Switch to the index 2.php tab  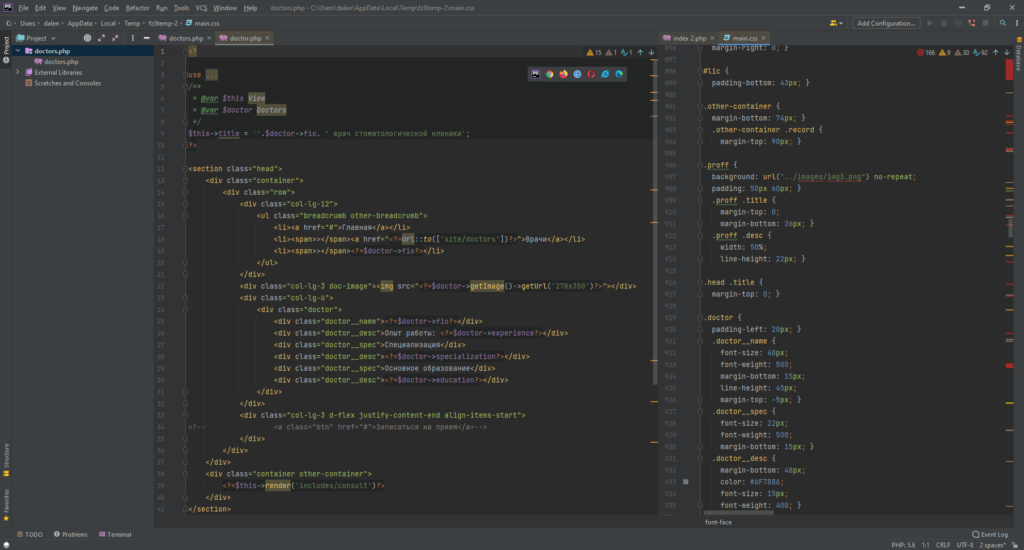[688, 38]
